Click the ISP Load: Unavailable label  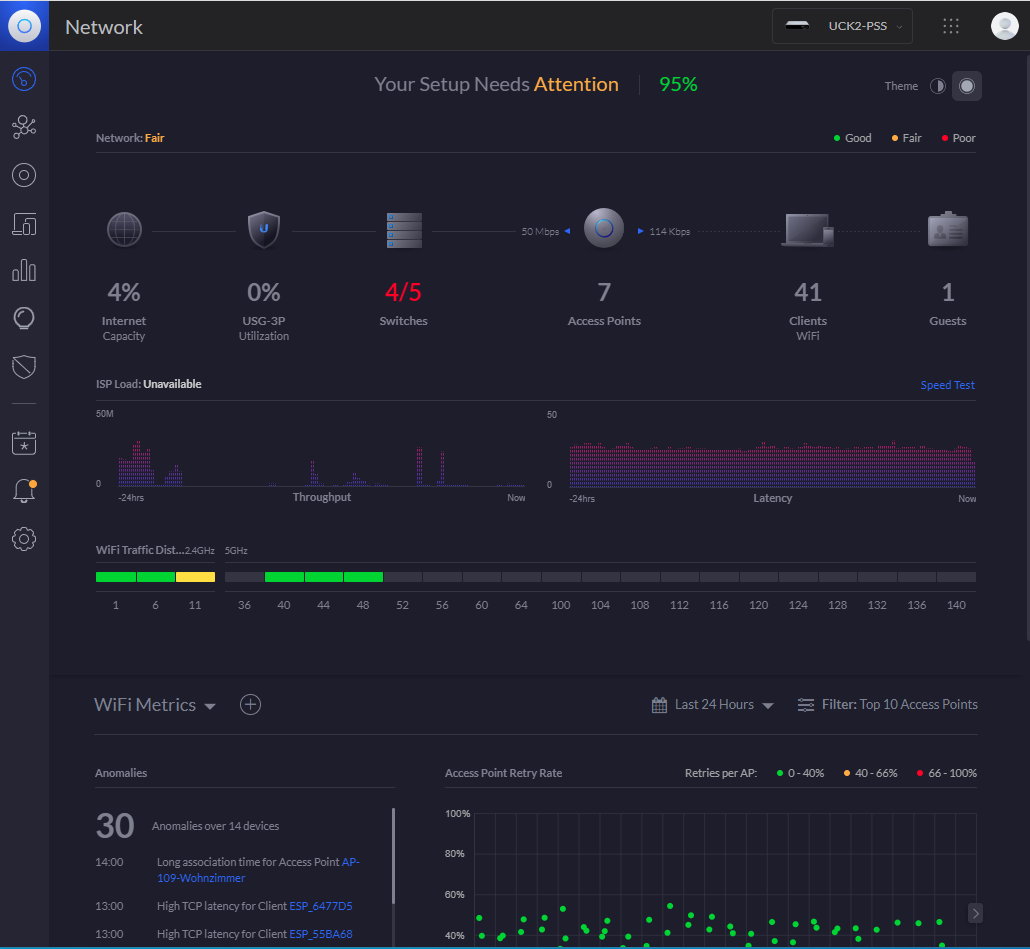148,384
